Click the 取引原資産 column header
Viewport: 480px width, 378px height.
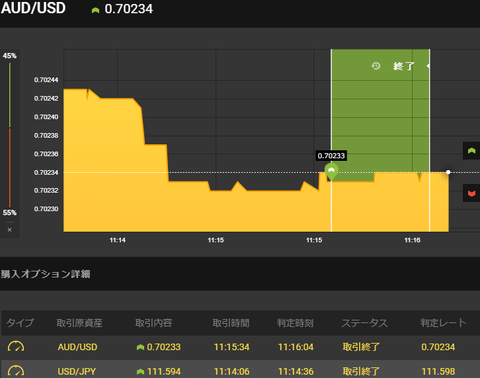click(79, 323)
